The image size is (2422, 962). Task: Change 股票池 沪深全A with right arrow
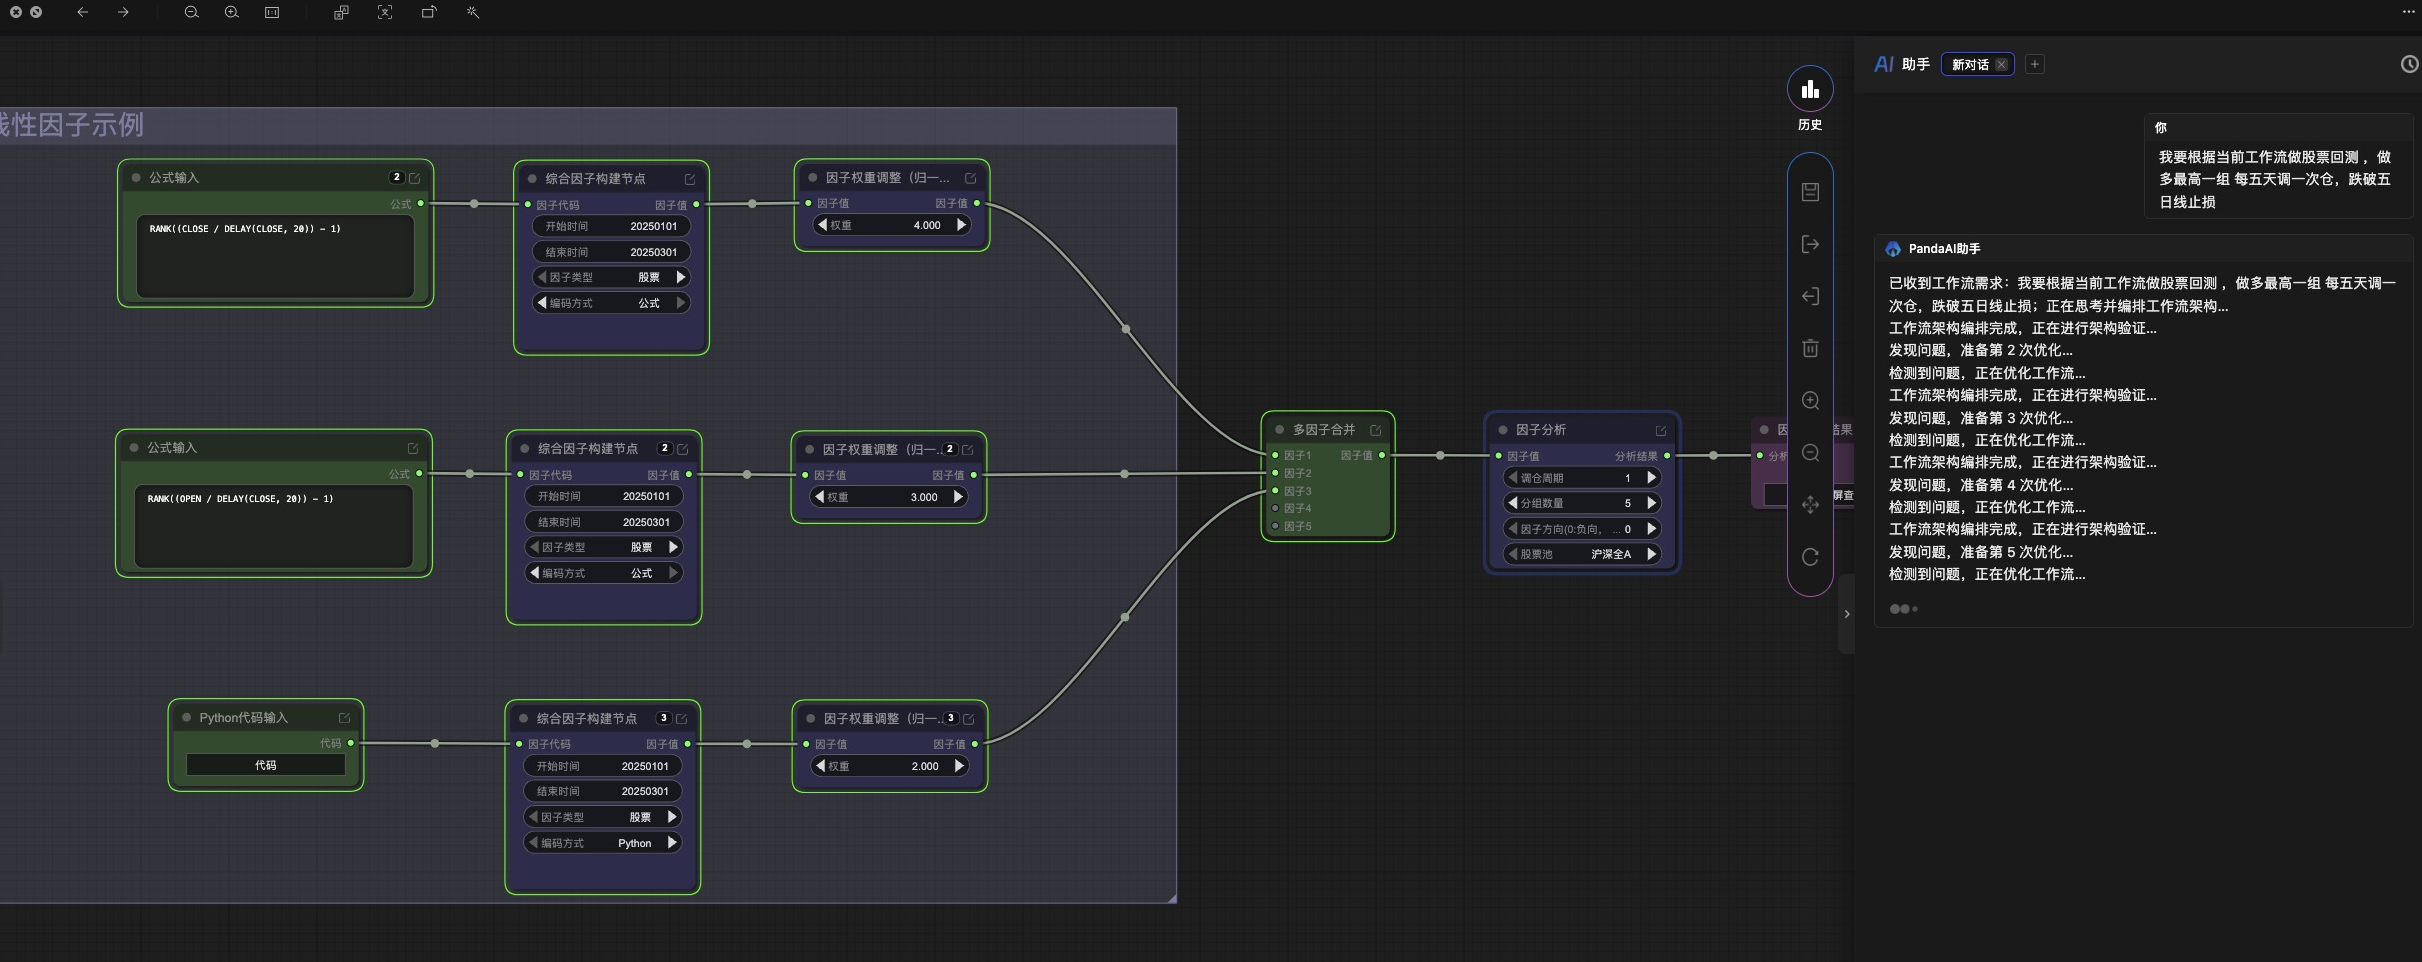[x=1652, y=554]
